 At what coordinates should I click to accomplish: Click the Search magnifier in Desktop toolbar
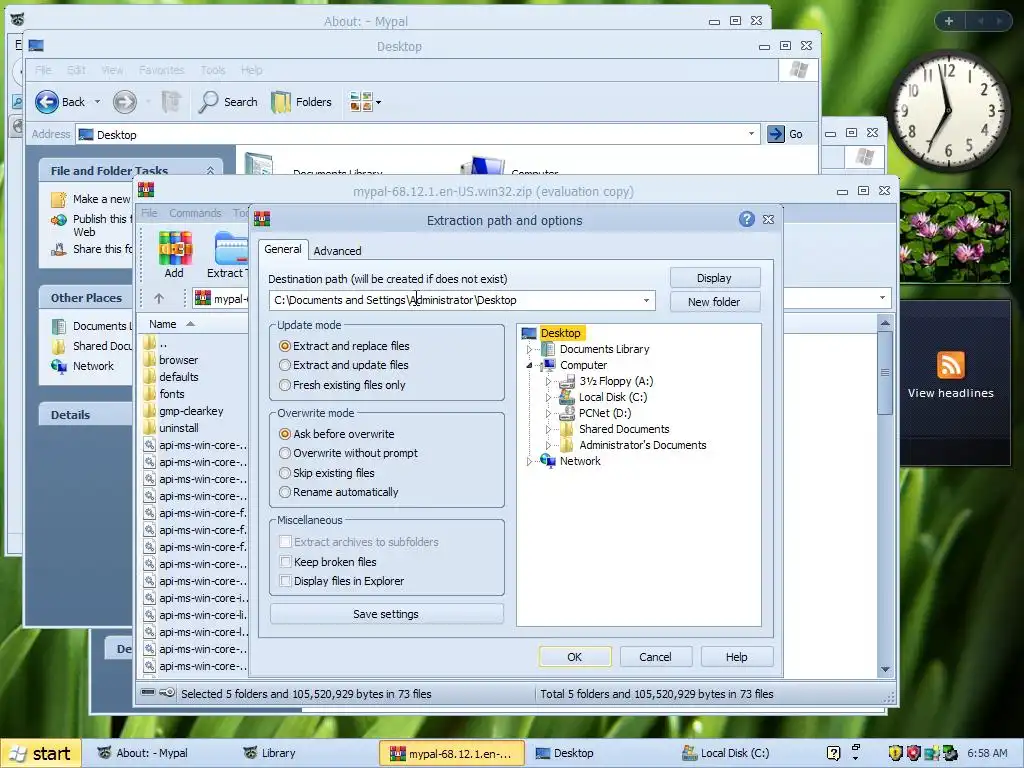(208, 102)
